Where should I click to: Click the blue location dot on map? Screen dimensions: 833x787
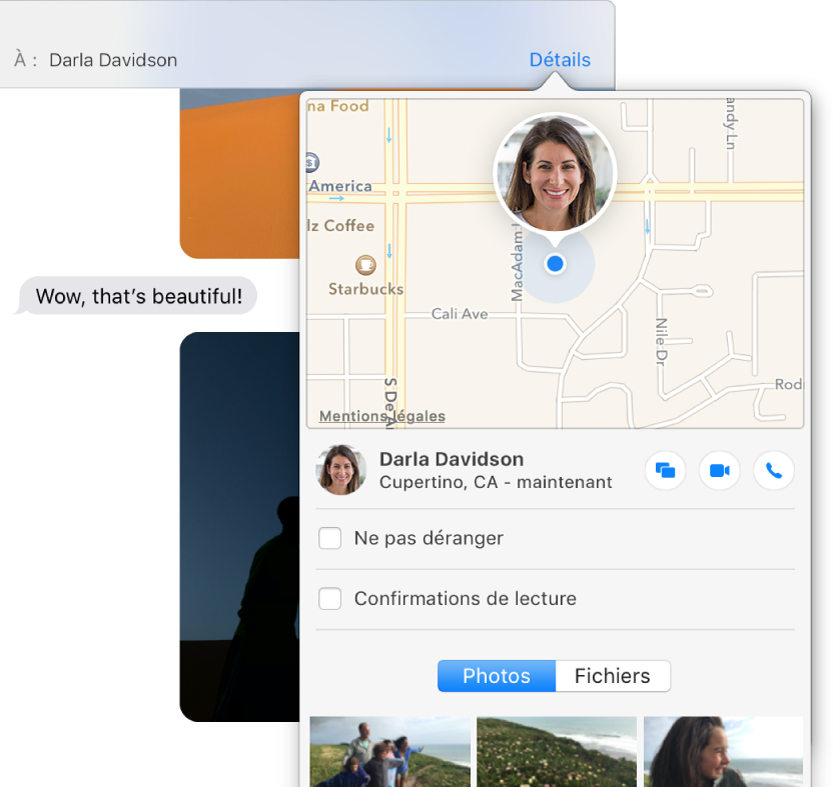coord(556,264)
